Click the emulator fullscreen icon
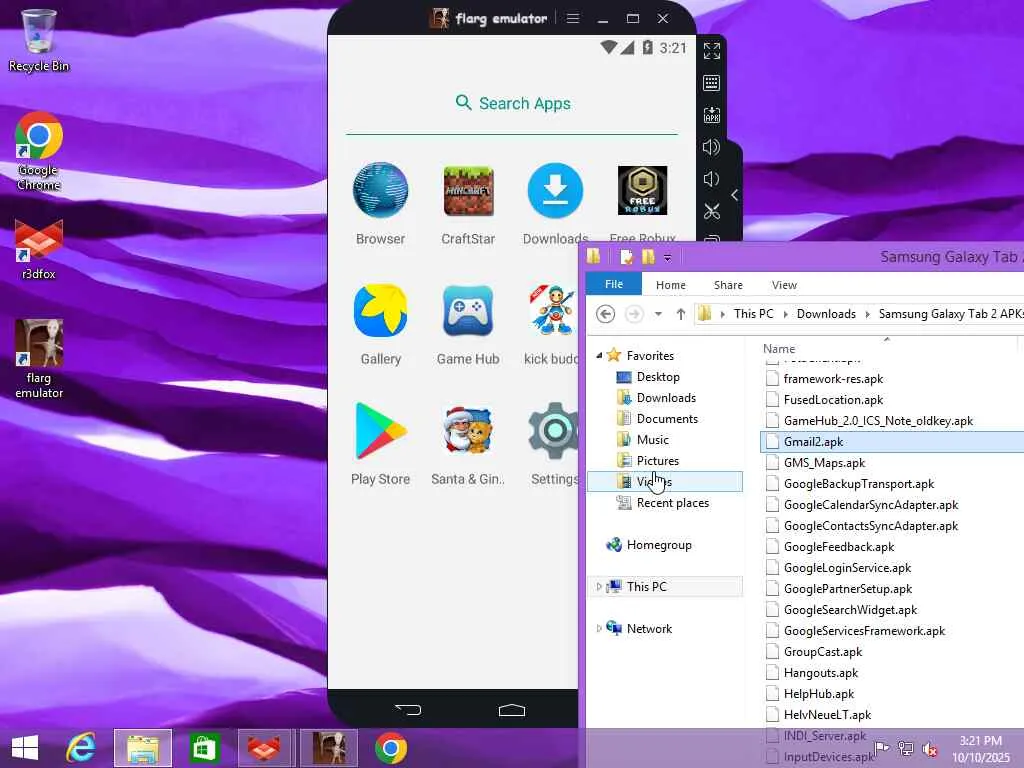Screen dimensions: 1024x768 point(712,51)
